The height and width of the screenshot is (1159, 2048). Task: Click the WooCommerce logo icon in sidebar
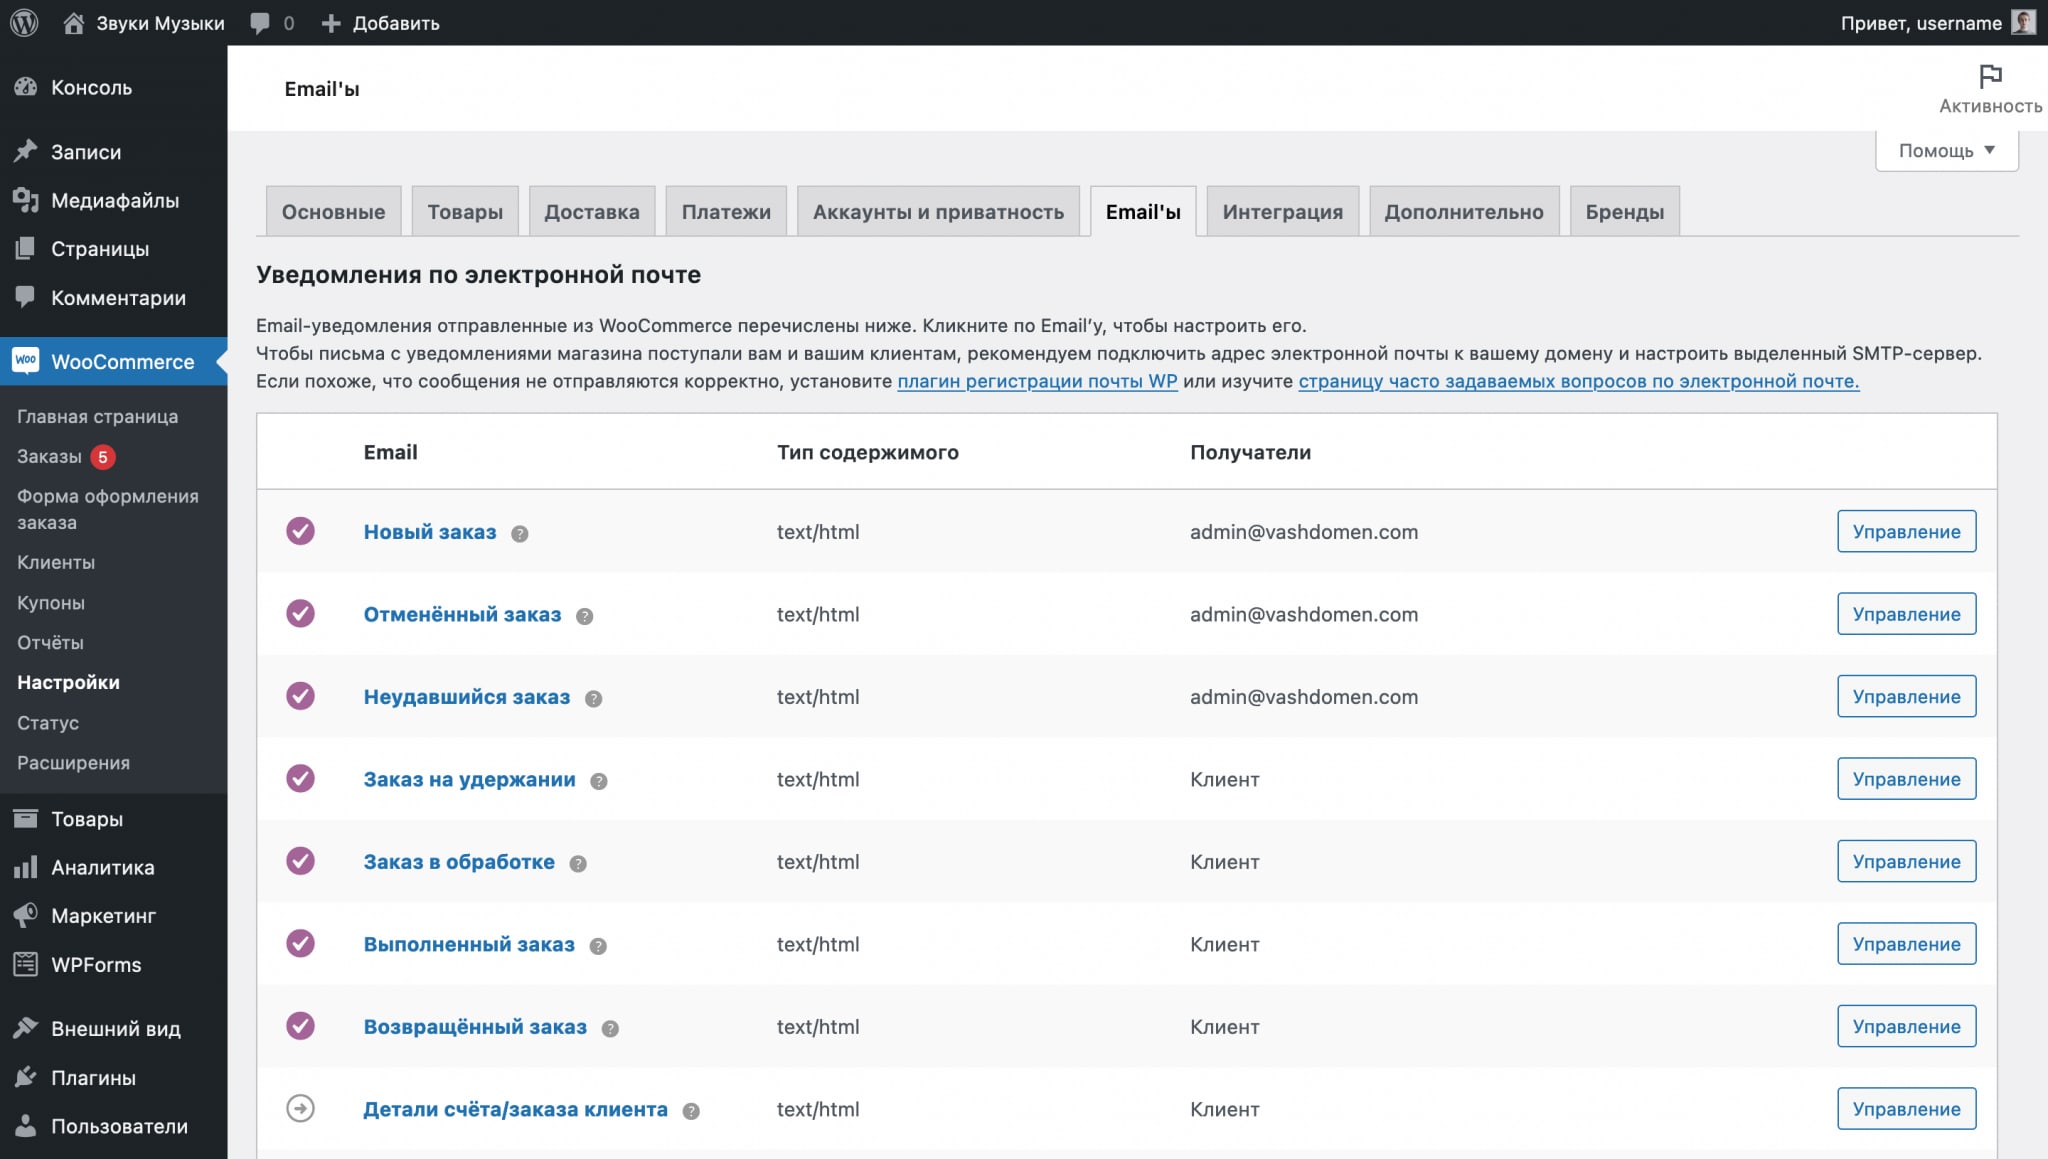25,361
